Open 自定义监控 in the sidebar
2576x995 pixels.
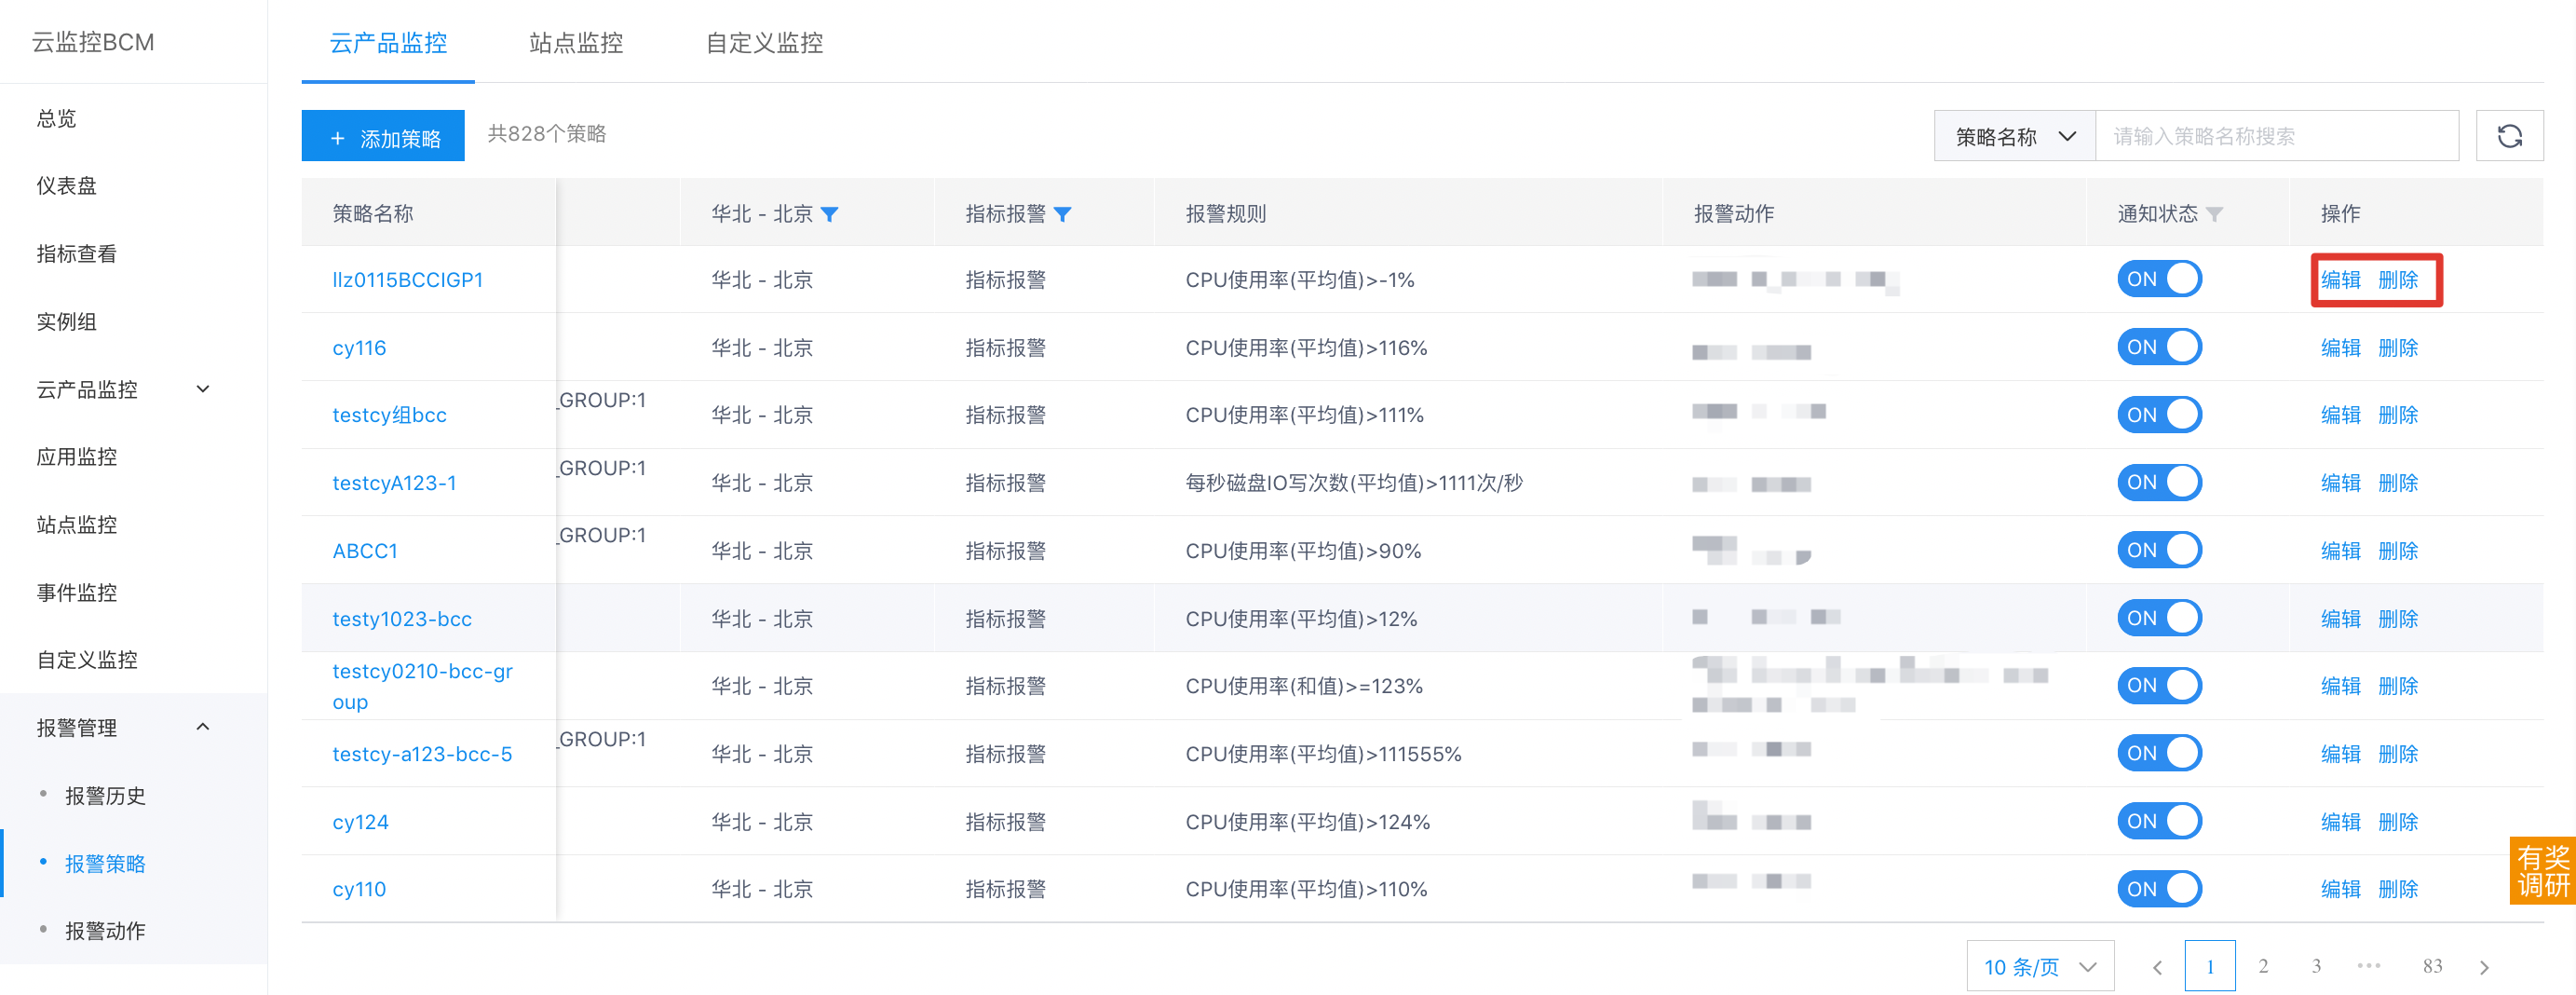point(86,660)
